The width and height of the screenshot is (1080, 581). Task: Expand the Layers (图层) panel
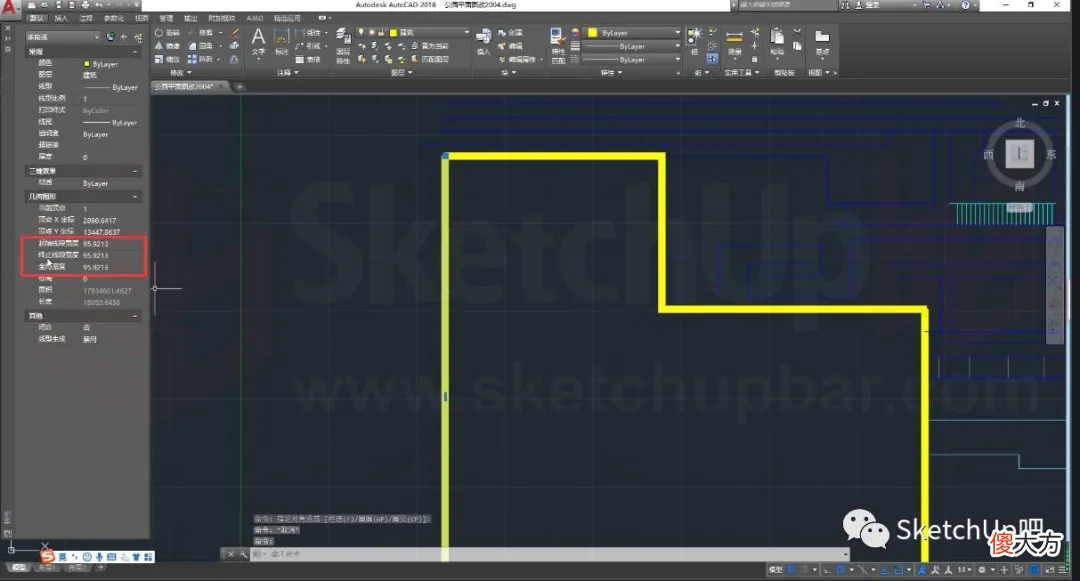point(402,72)
